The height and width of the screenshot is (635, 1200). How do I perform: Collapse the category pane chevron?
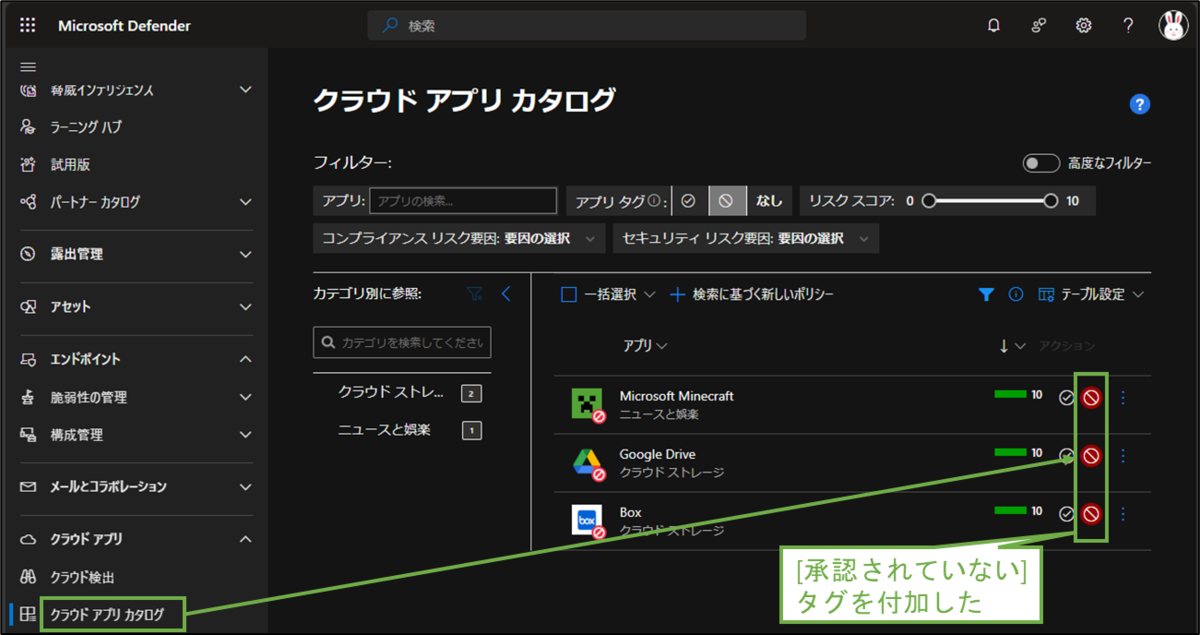(x=505, y=294)
